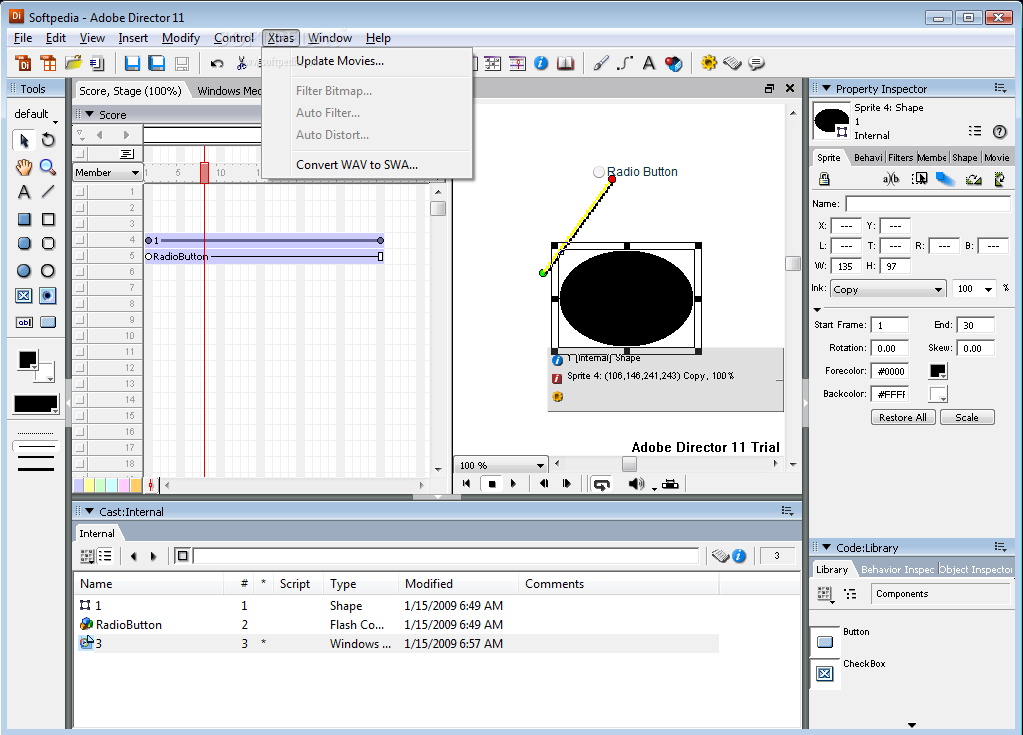Select the Field tool

(x=24, y=322)
